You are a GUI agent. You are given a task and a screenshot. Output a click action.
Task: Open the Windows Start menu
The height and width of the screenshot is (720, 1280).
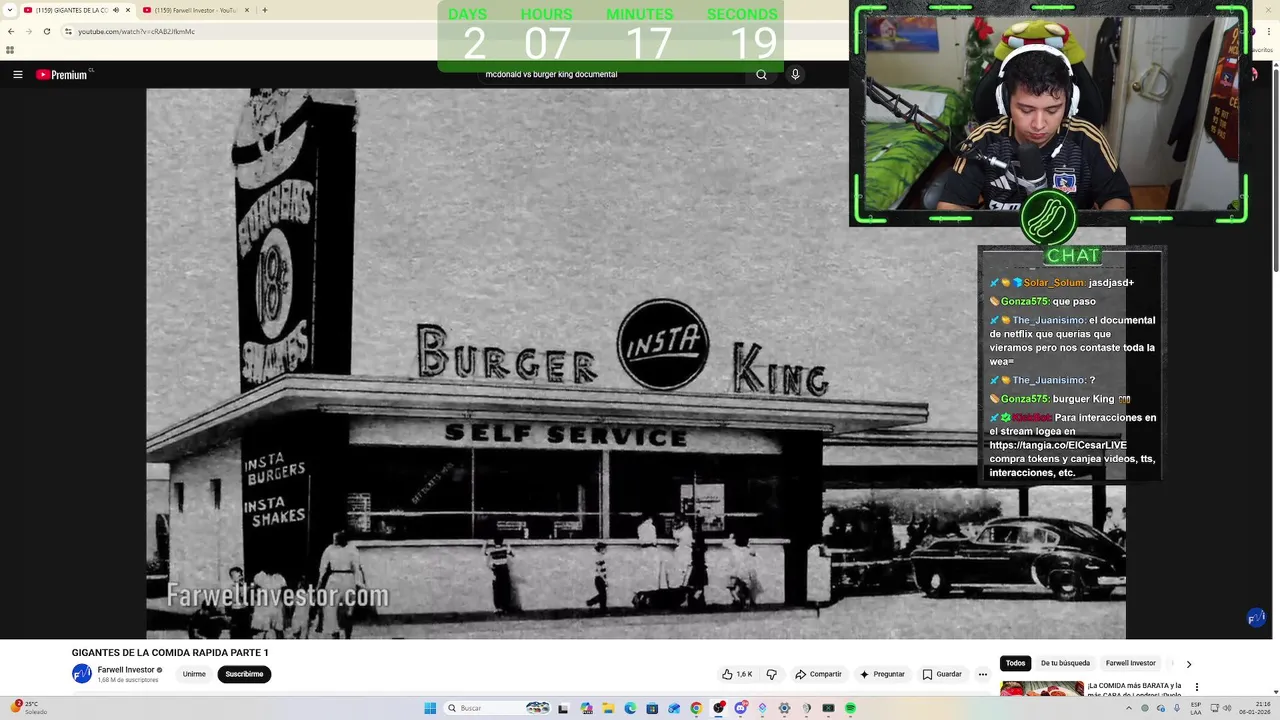(x=430, y=708)
